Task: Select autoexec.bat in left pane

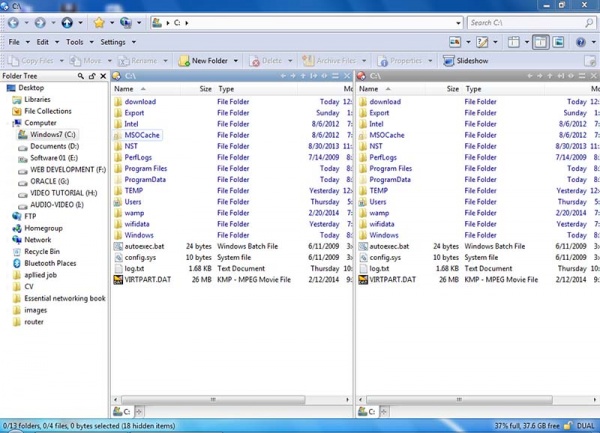Action: (x=144, y=246)
